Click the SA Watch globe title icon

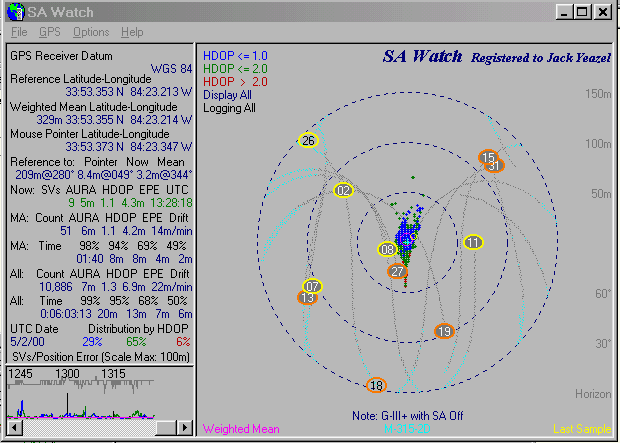(15, 12)
